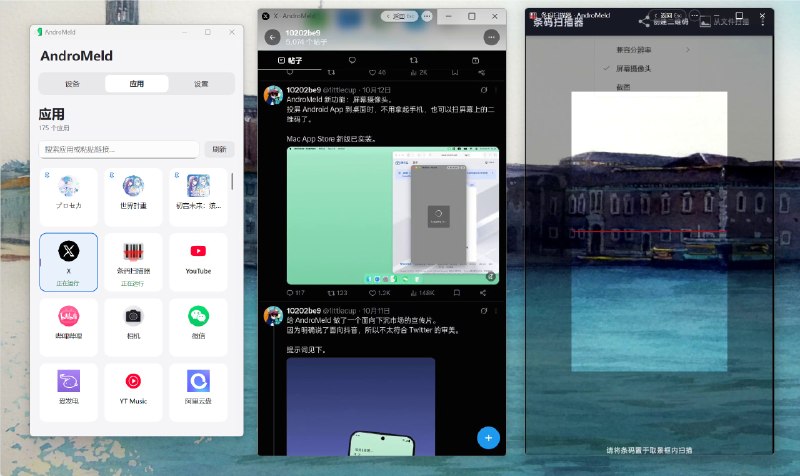Click the 10202be9 avatar on the 10月12日 post
Viewport: 800px width, 476px height.
[x=273, y=95]
